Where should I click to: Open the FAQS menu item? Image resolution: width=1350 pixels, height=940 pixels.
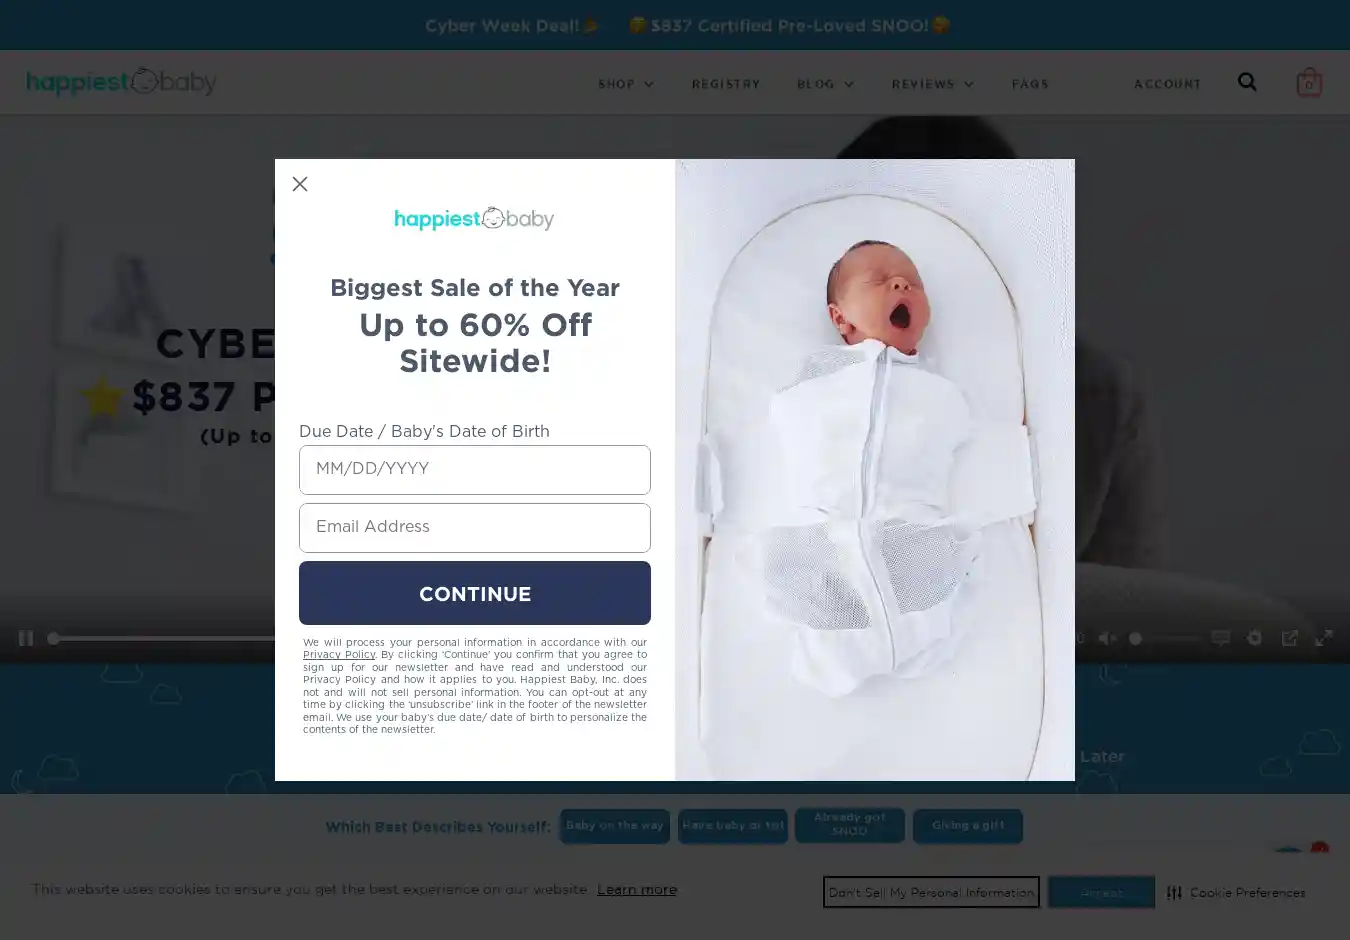click(x=1030, y=84)
